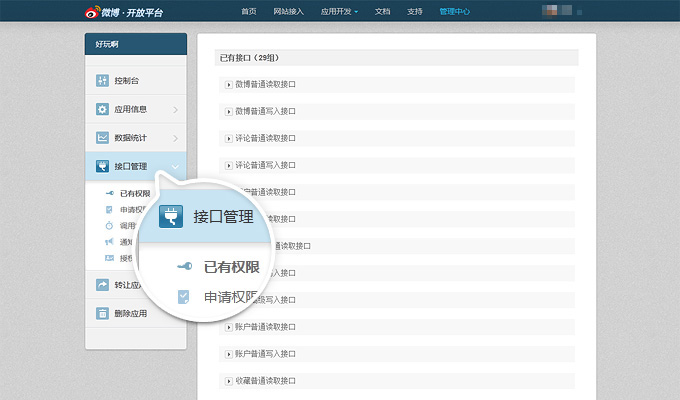The height and width of the screenshot is (400, 680).
Task: Open 管理中心 in top navigation
Action: pos(454,12)
